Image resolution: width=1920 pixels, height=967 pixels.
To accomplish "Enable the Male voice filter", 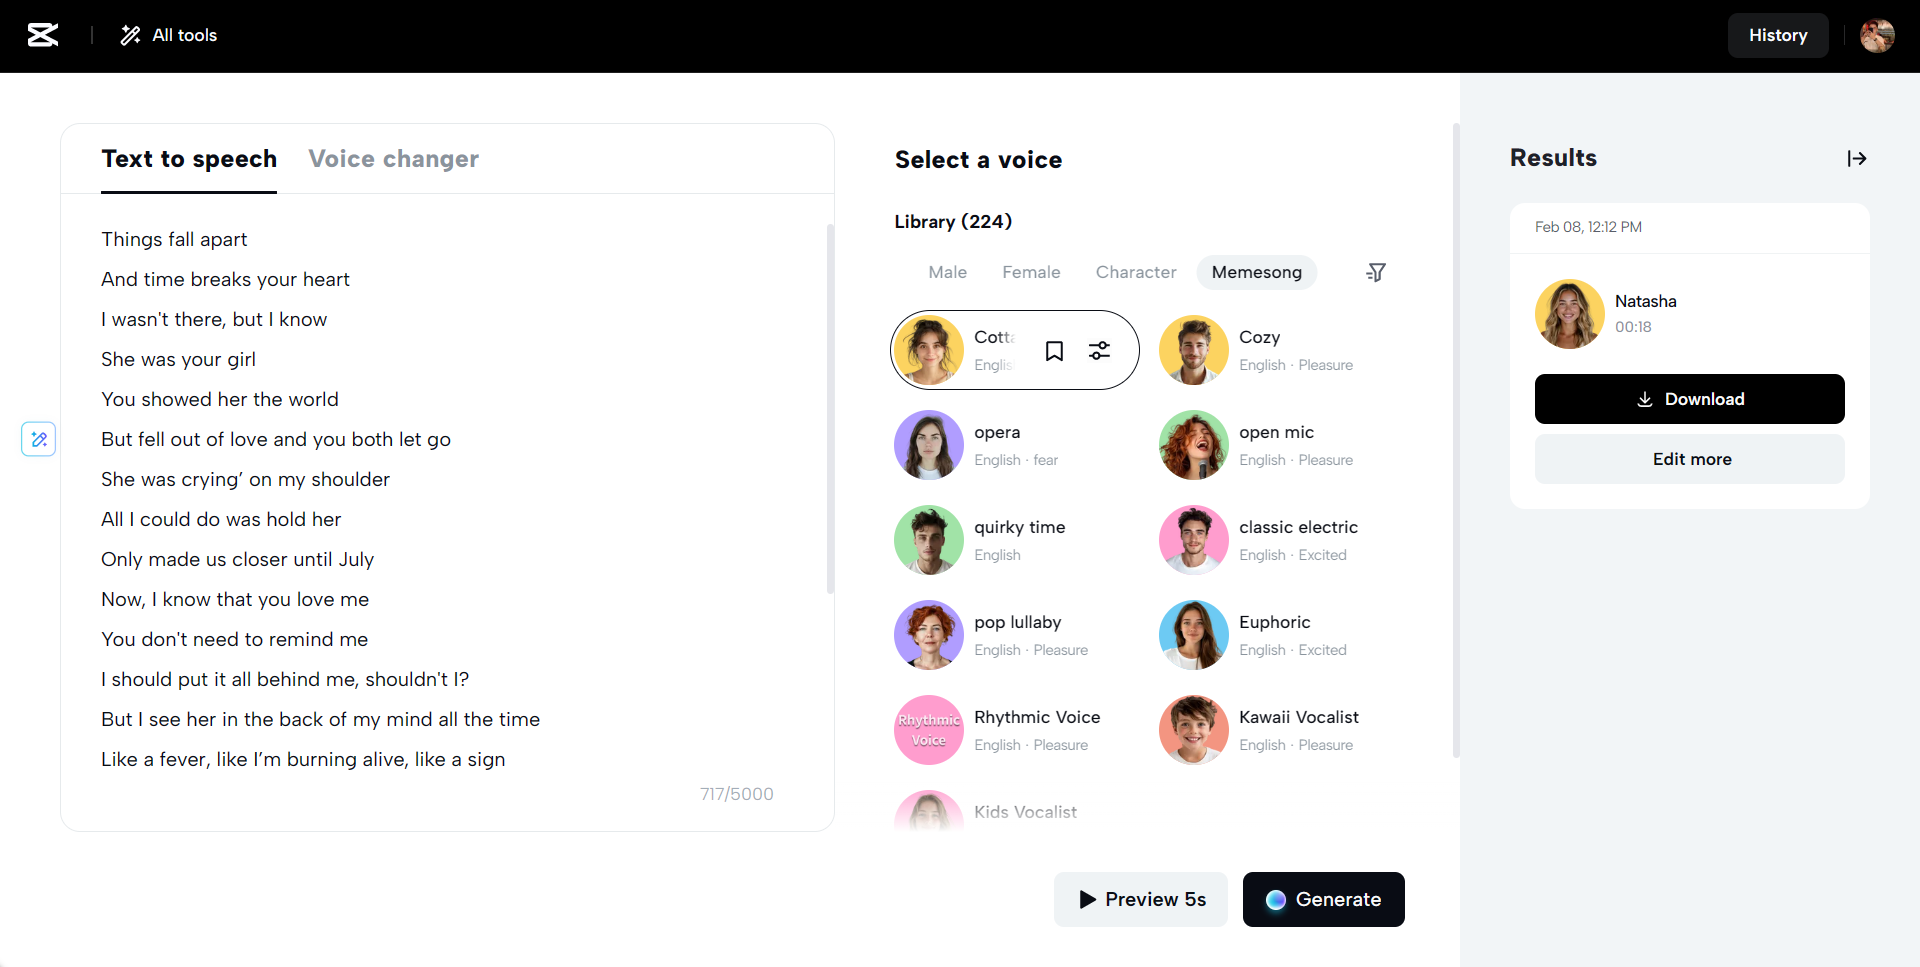I will pyautogui.click(x=947, y=271).
